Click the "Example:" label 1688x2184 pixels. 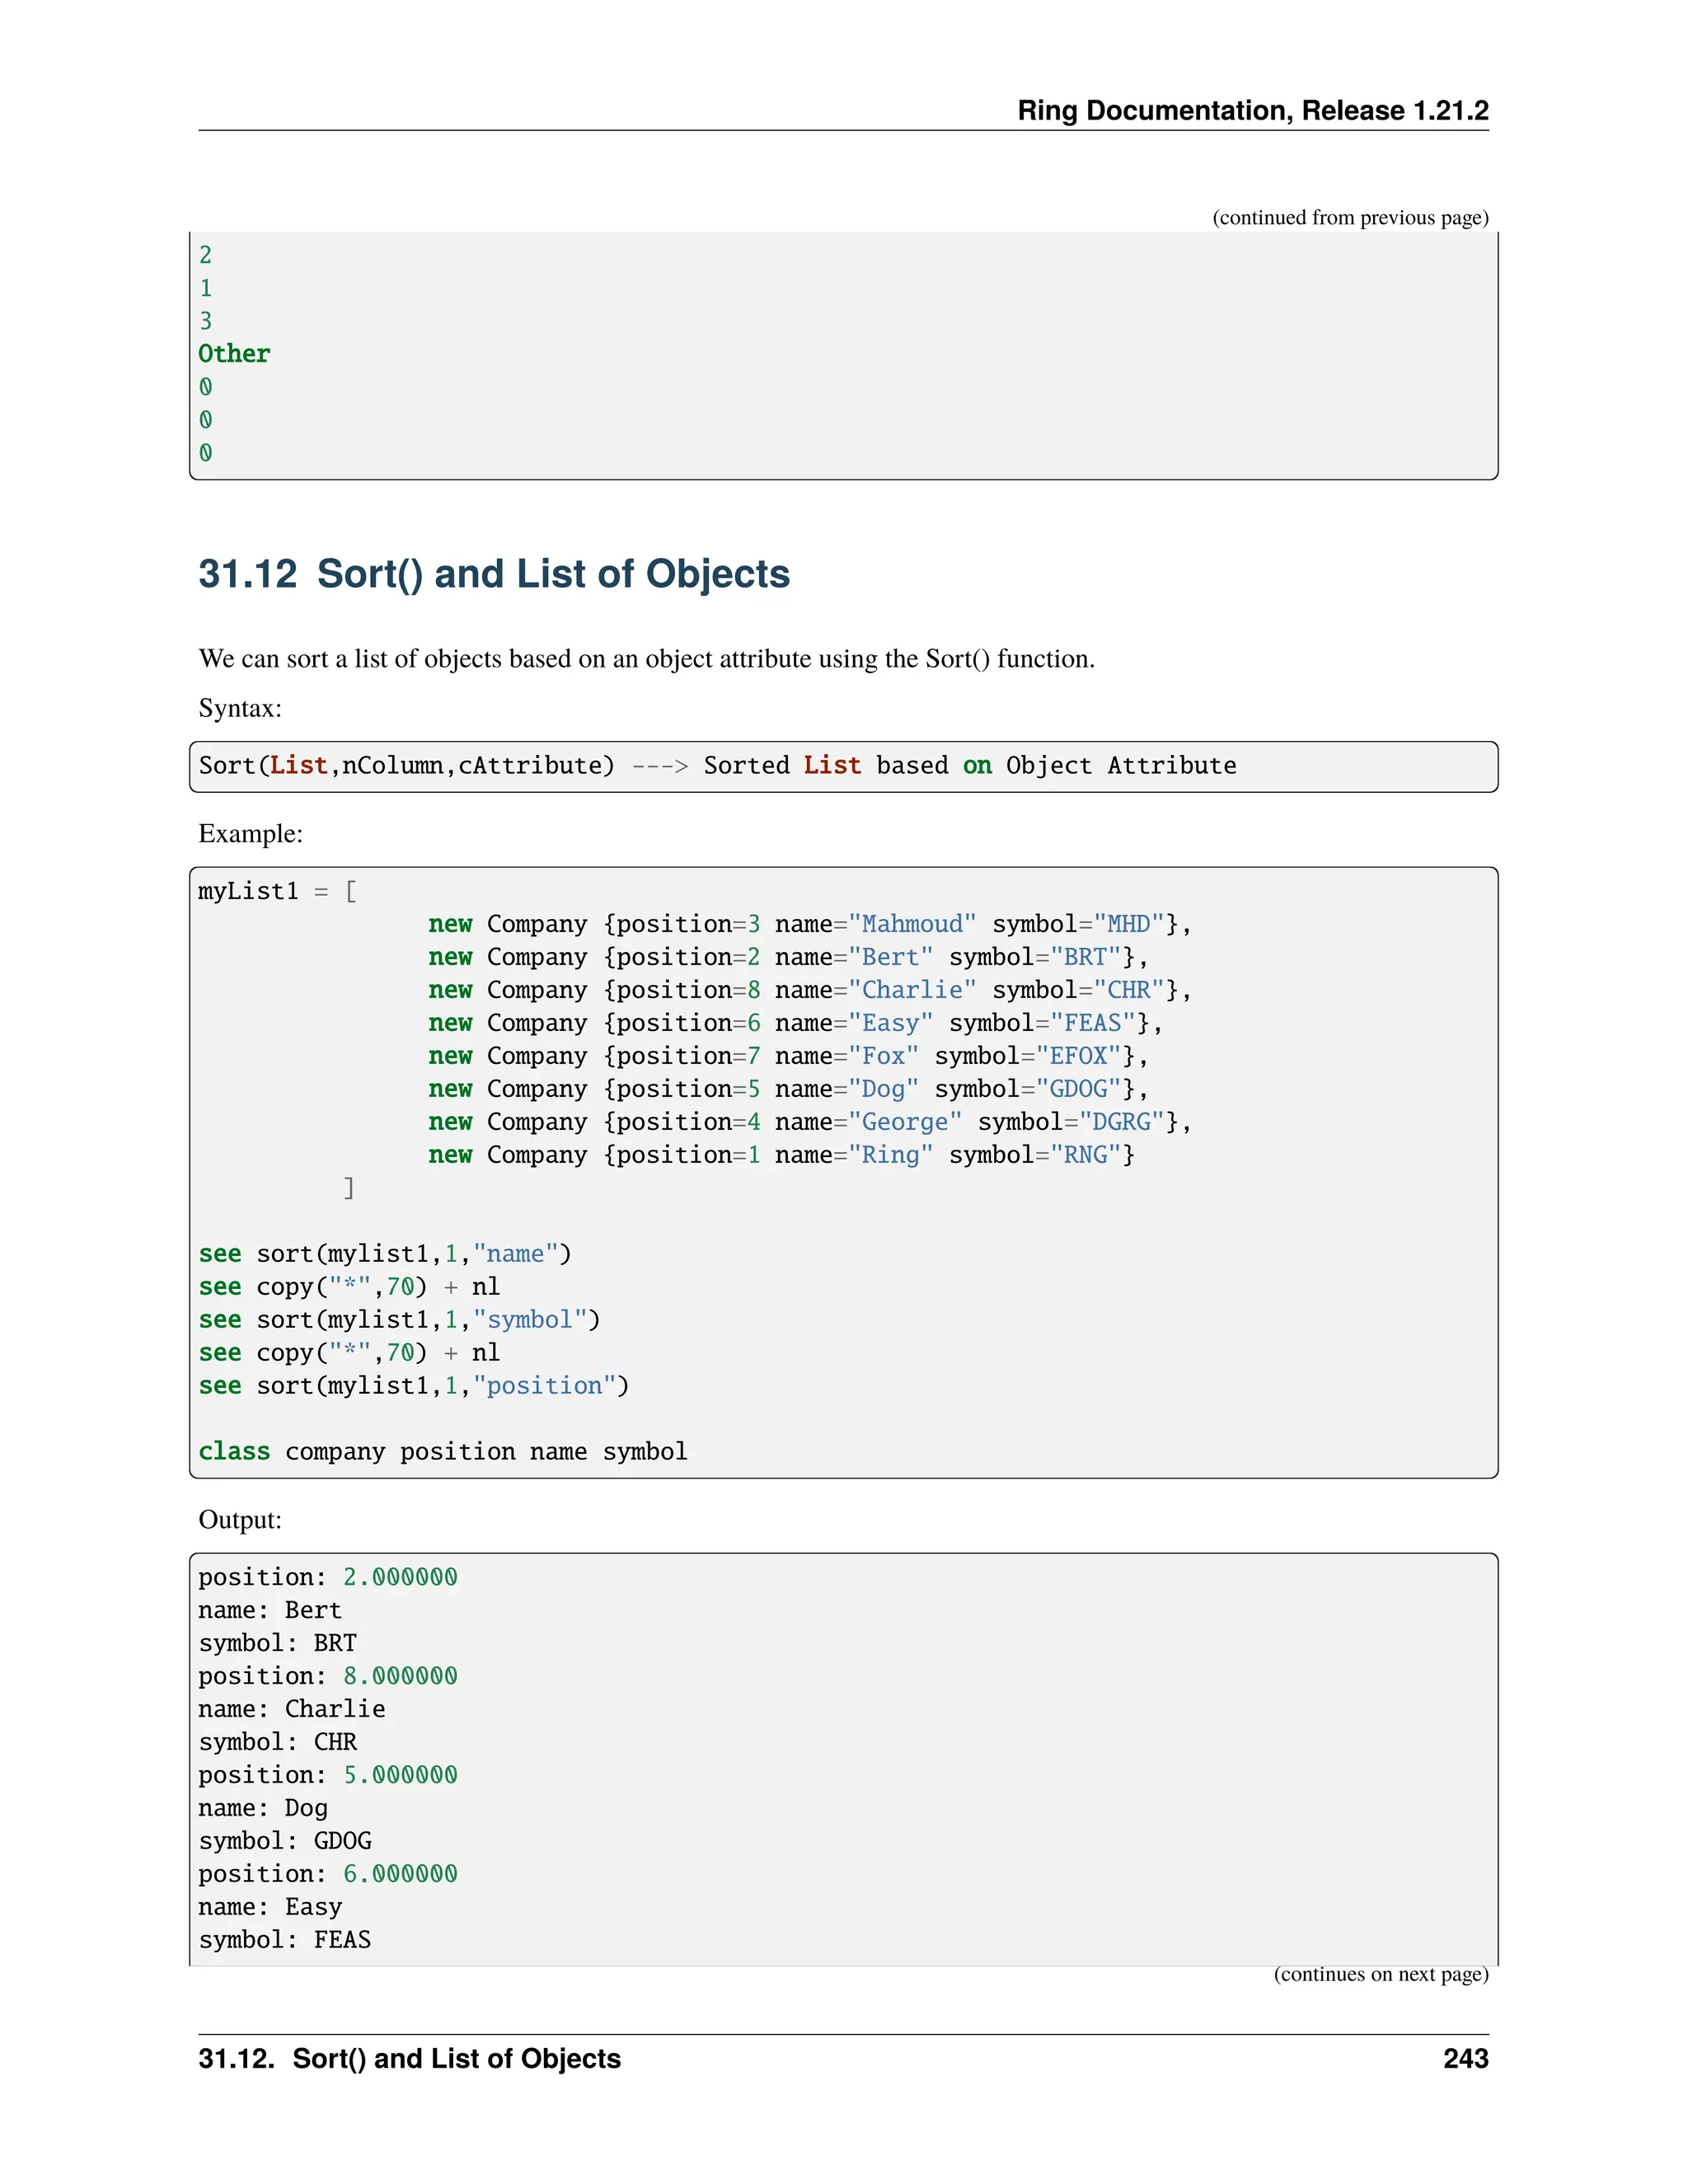(250, 833)
